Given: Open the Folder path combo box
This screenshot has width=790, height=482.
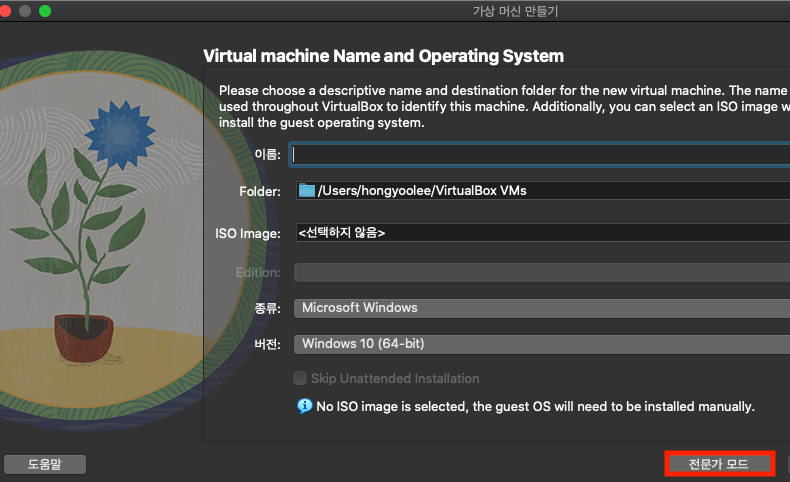Looking at the screenshot, I should tap(543, 191).
